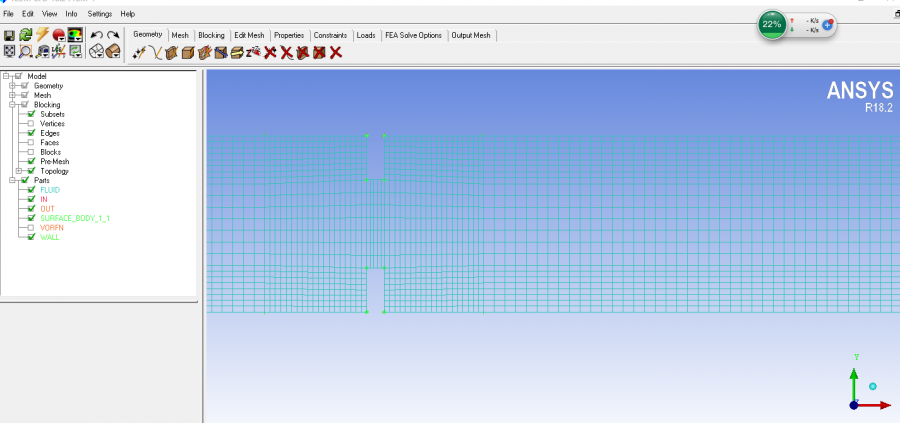Enable the Vertices checkbox
The width and height of the screenshot is (900, 423).
coord(31,123)
